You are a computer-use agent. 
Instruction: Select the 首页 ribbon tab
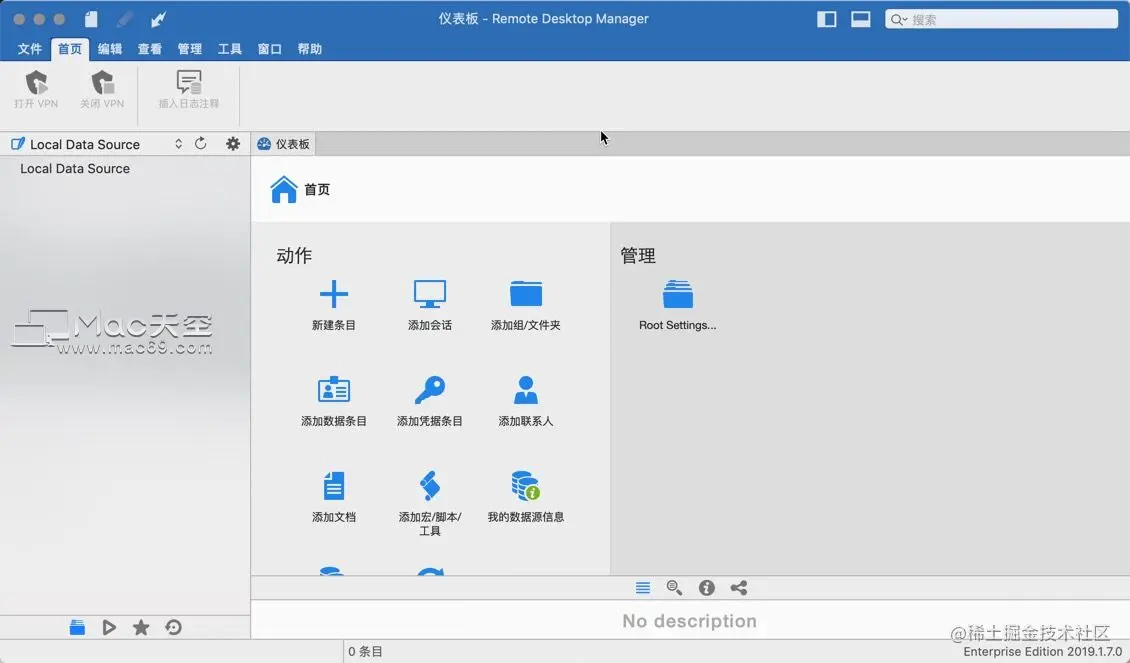70,49
